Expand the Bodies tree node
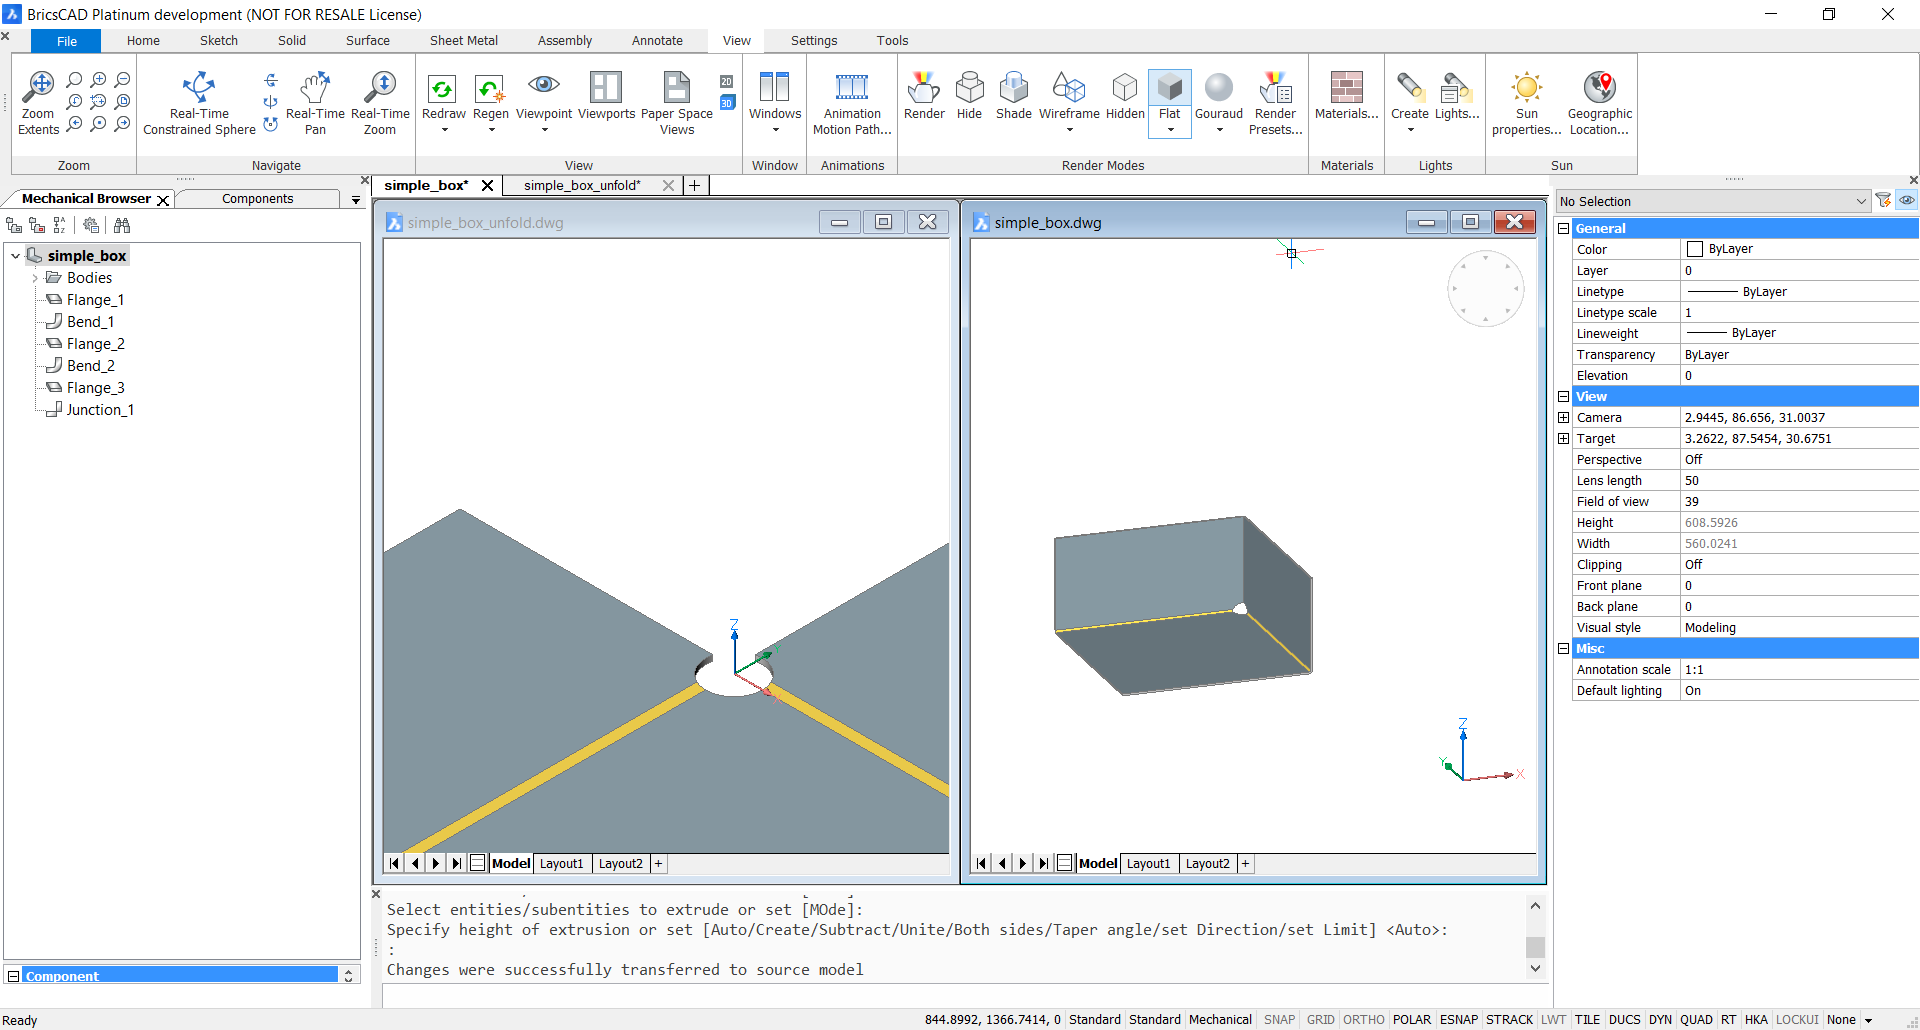Screen dimensions: 1920x1030 click(x=35, y=278)
